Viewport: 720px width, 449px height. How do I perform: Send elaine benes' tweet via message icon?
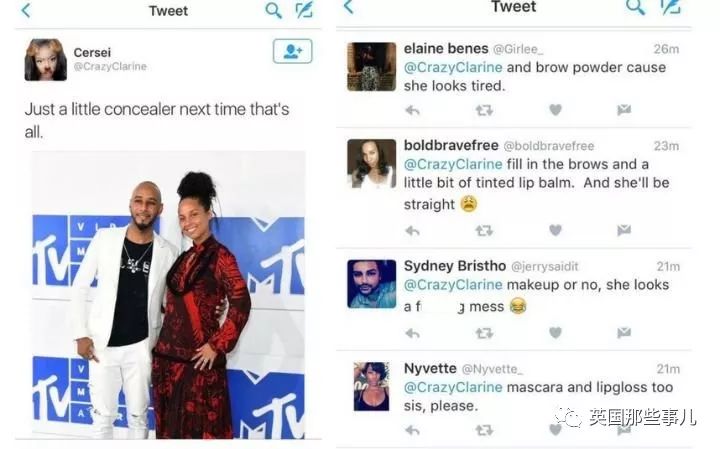(624, 110)
